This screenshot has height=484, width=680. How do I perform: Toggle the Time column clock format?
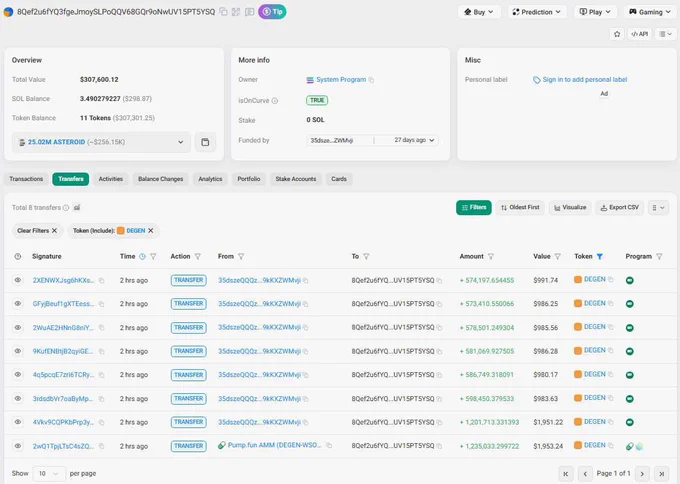142,256
